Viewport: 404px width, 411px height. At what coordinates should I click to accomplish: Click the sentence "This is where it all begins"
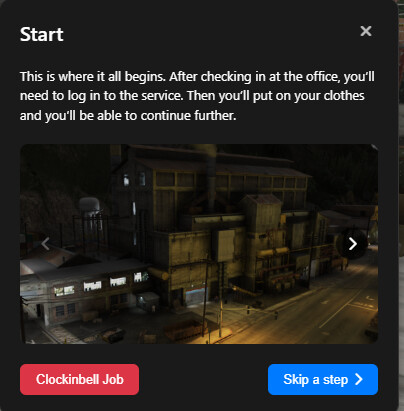[x=92, y=77]
